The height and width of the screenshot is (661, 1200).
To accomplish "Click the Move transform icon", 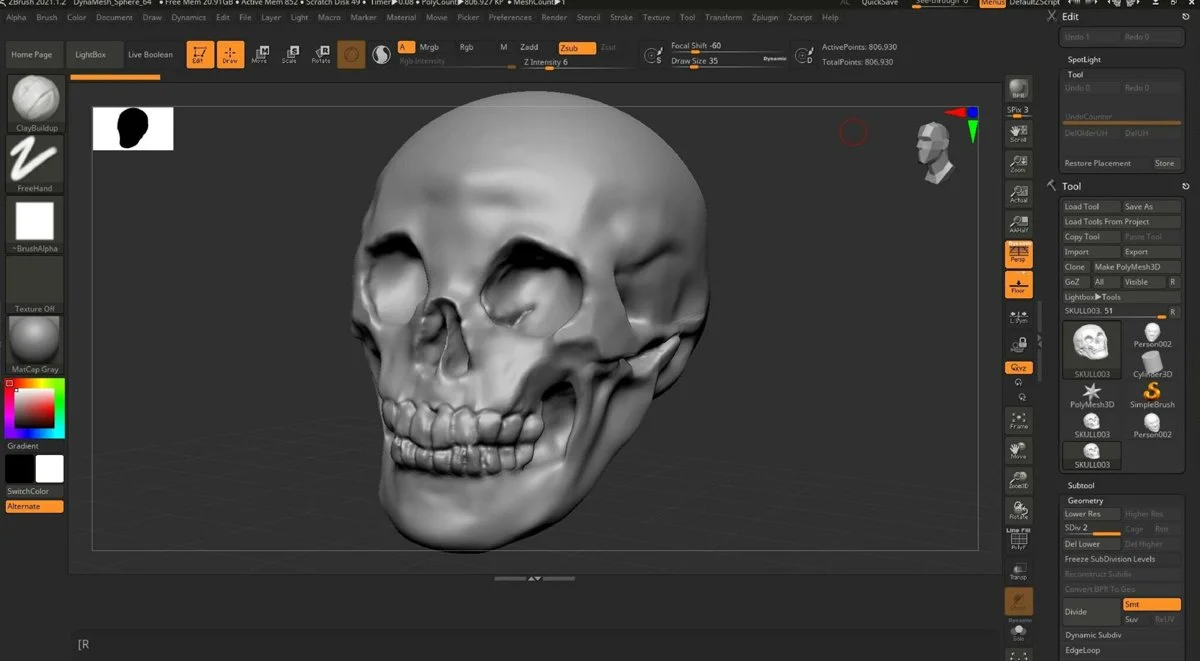I will 260,55.
